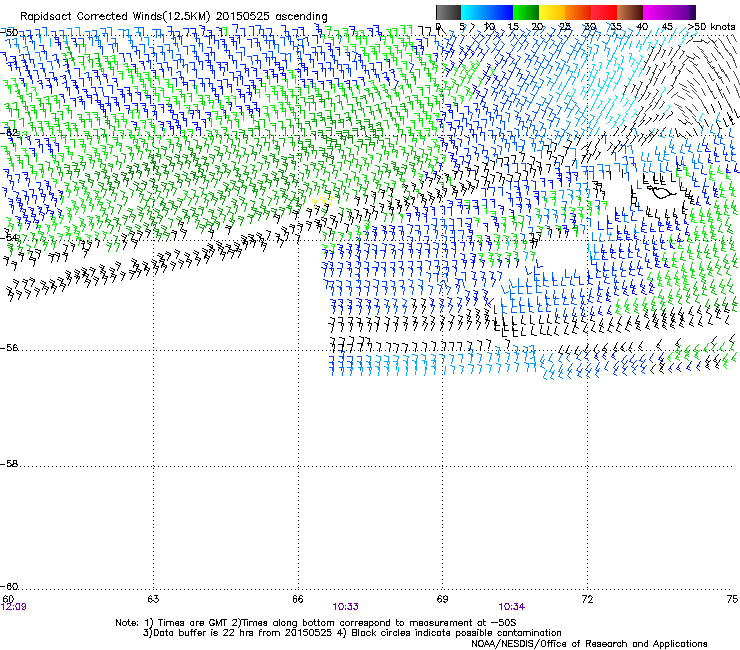Click the gray 0-5 knots legend segment
This screenshot has height=650, width=740.
(x=448, y=12)
